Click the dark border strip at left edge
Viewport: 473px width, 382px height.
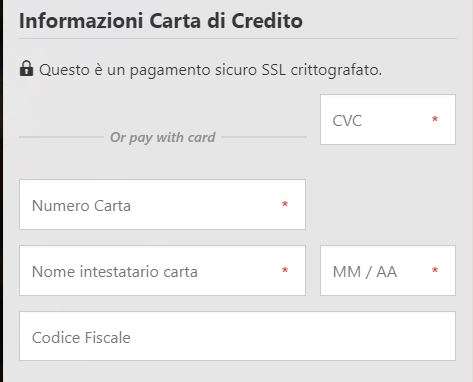(x=1, y=191)
